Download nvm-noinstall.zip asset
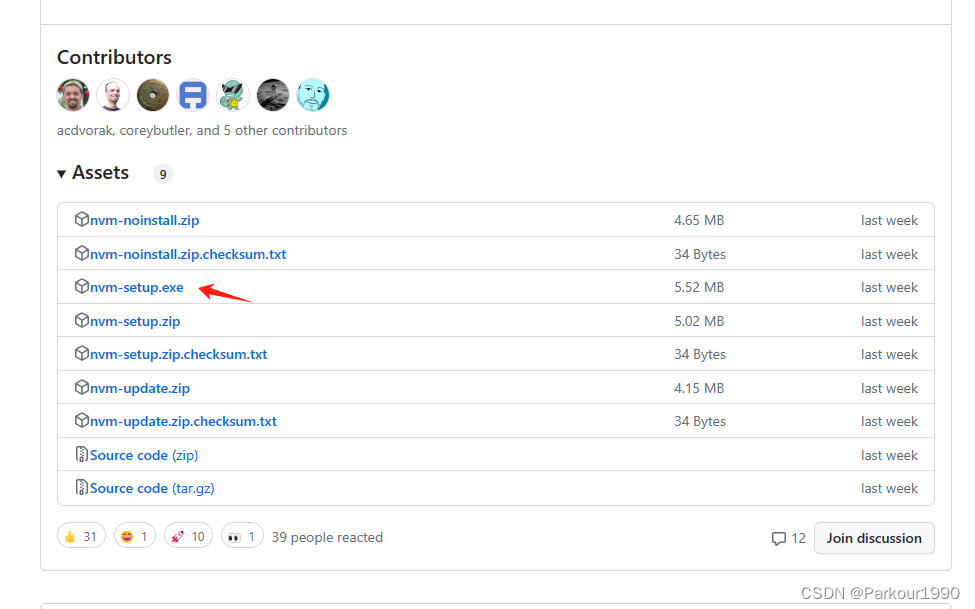Image resolution: width=975 pixels, height=609 pixels. (x=144, y=220)
